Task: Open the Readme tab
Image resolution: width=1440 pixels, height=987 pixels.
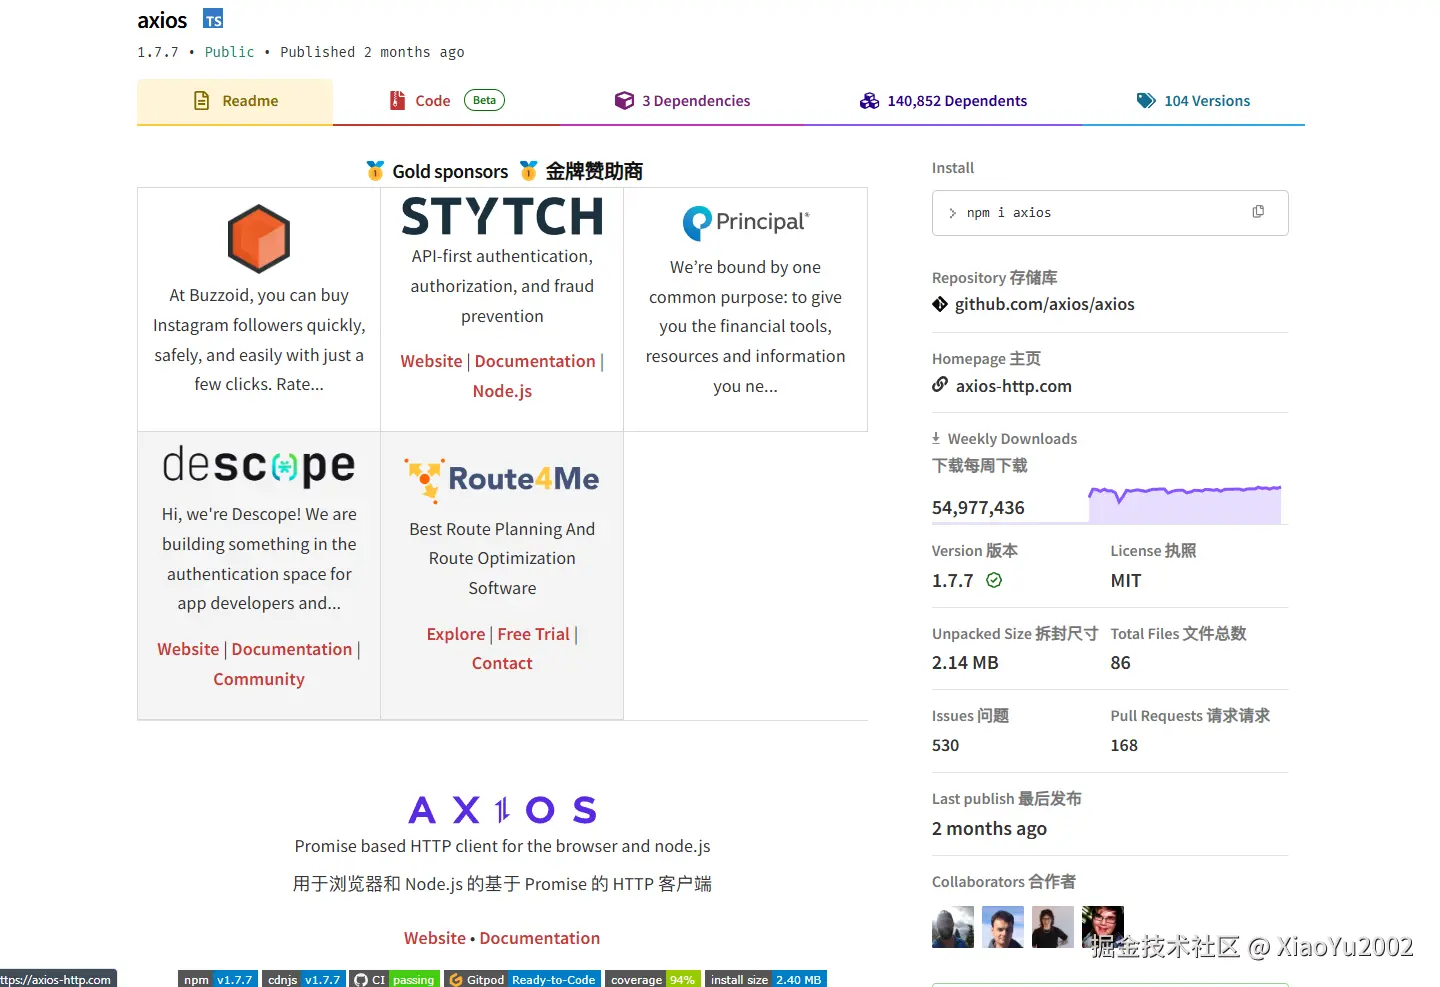Action: click(x=235, y=101)
